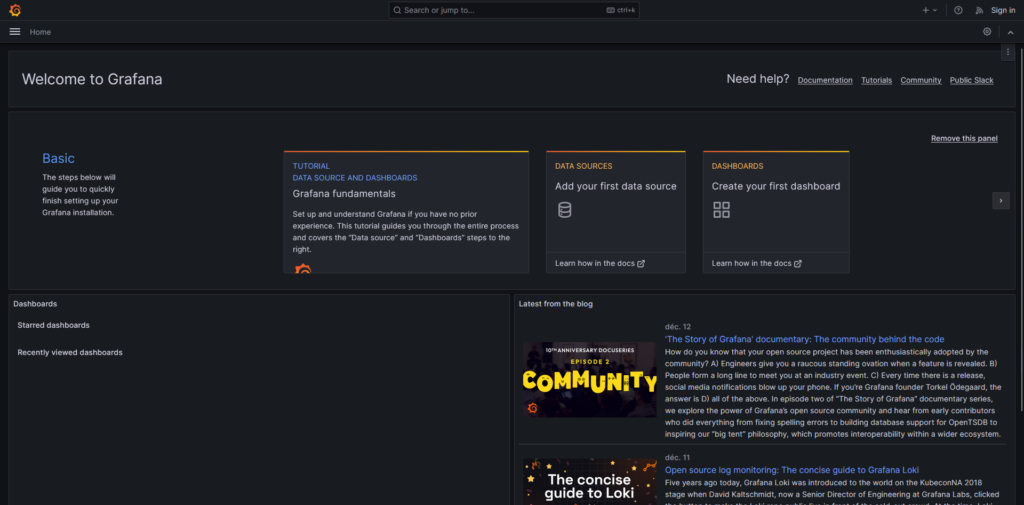This screenshot has width=1024, height=505.
Task: Click the déc. 11 date label
Action: (x=677, y=457)
